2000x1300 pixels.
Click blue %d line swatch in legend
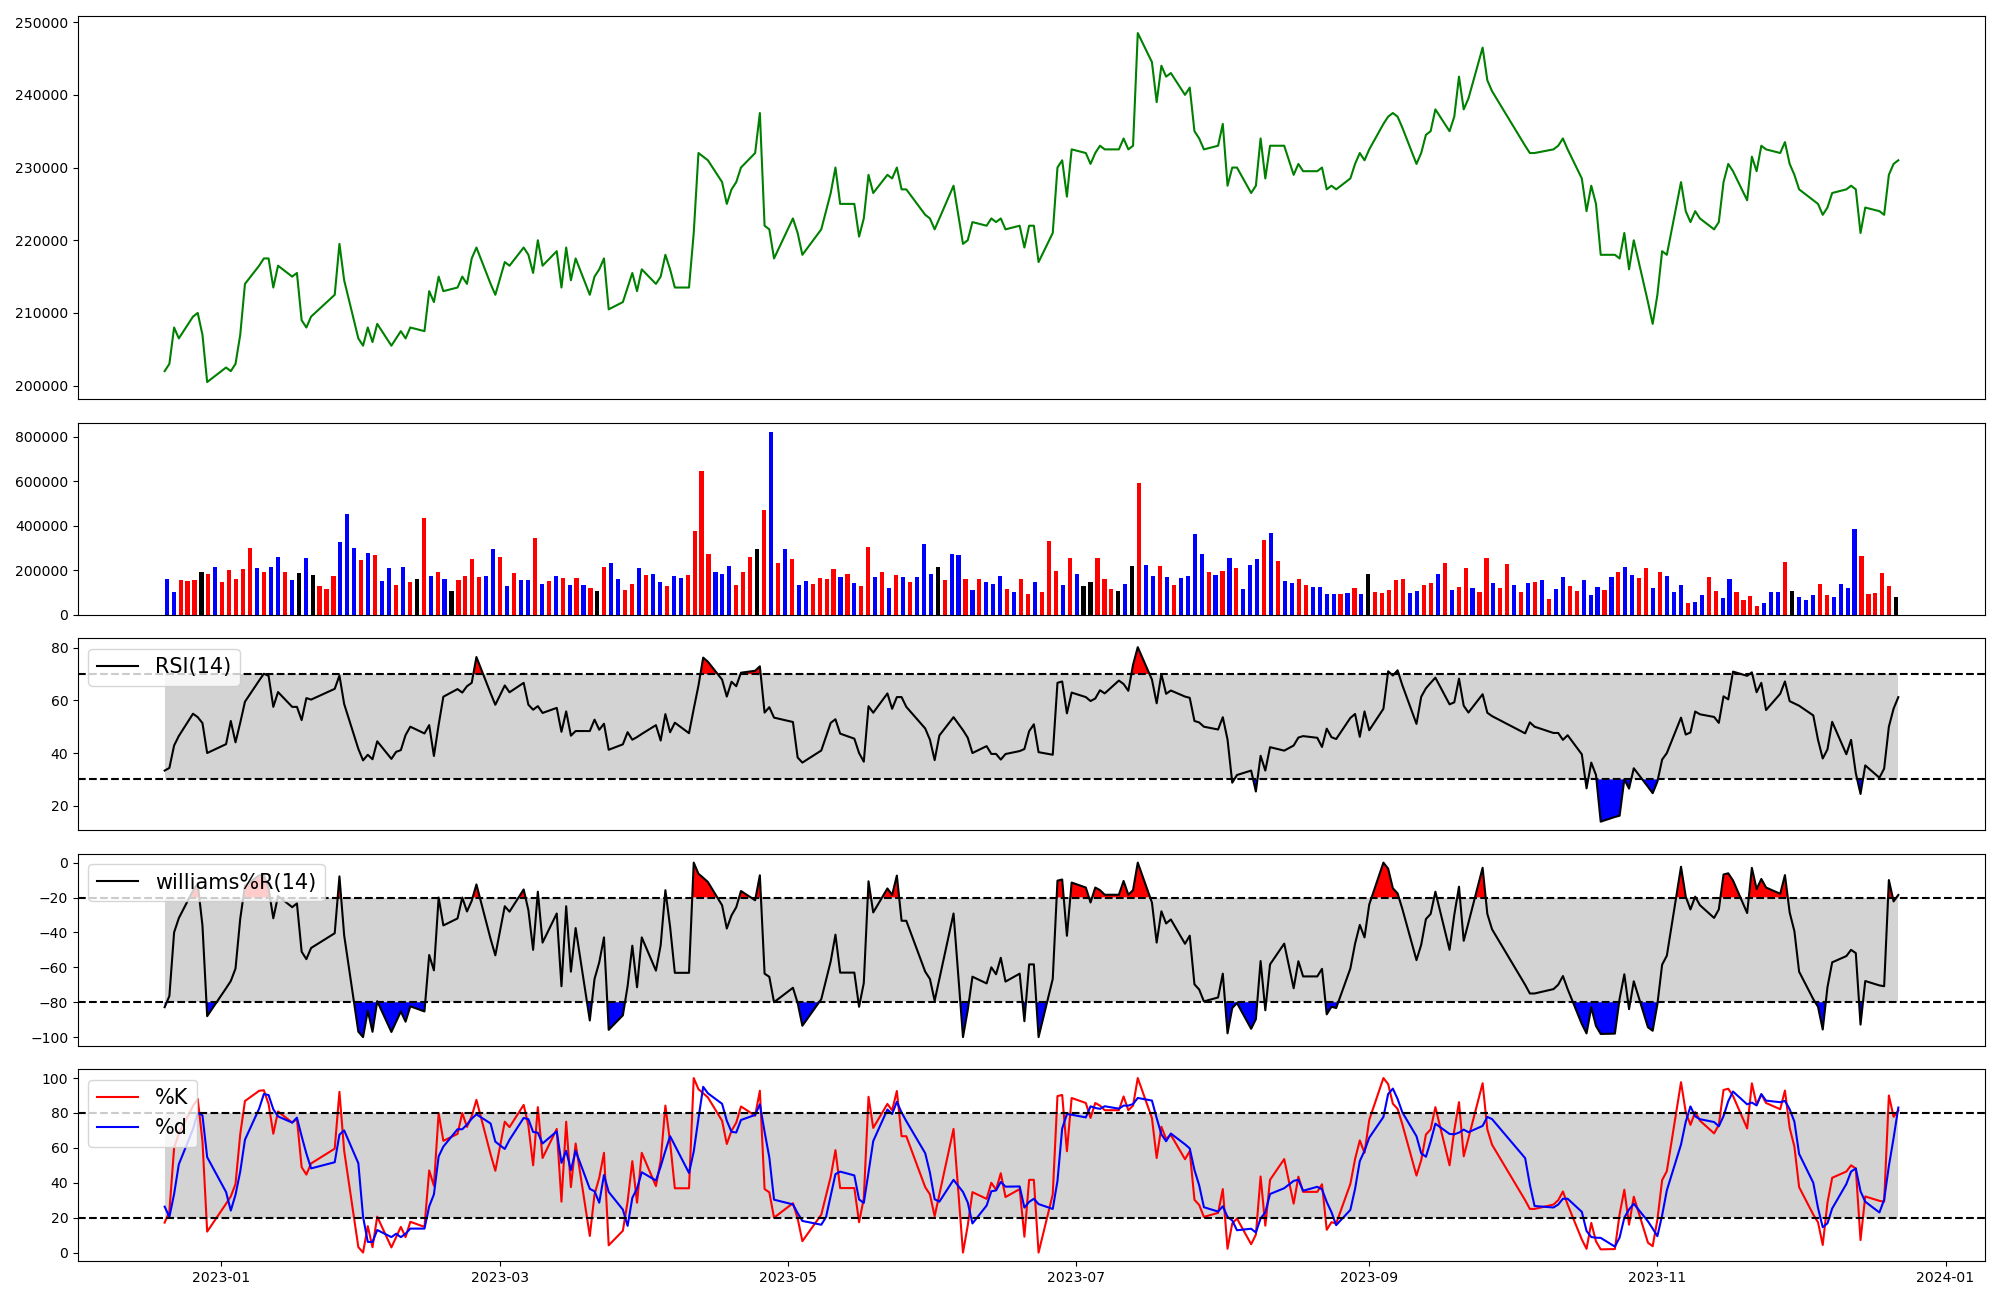[117, 1127]
